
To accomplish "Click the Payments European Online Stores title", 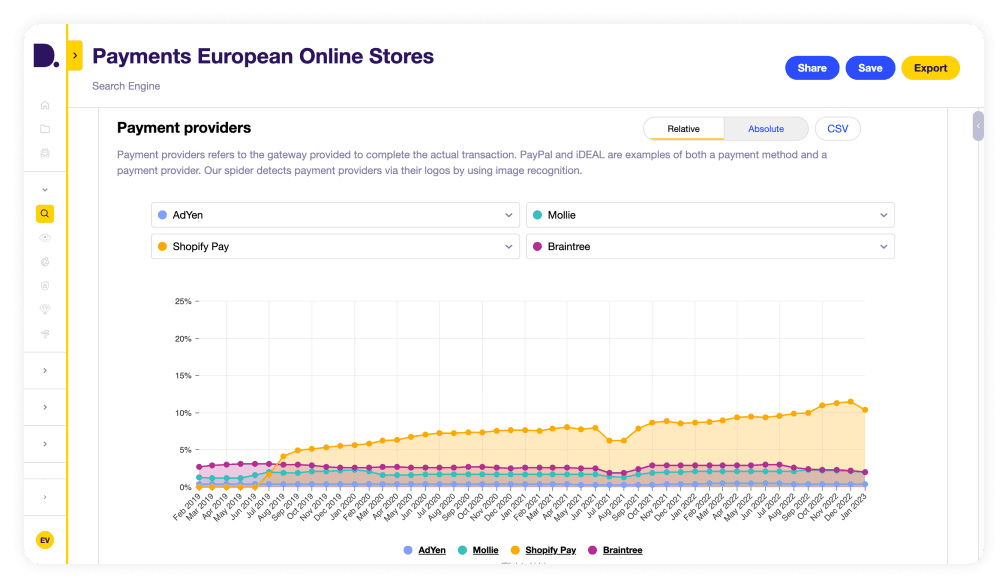I will pyautogui.click(x=263, y=56).
